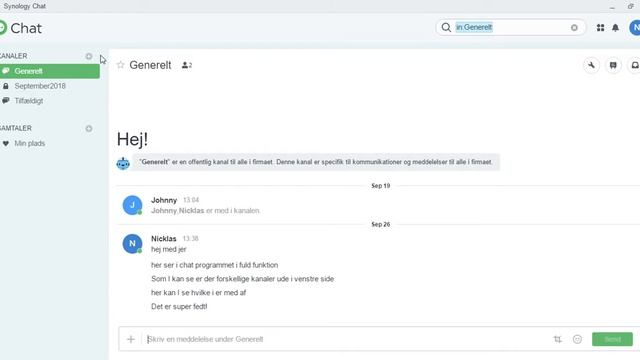Restore down the Synology Chat window
Image resolution: width=640 pixels, height=360 pixels.
pos(631,7)
